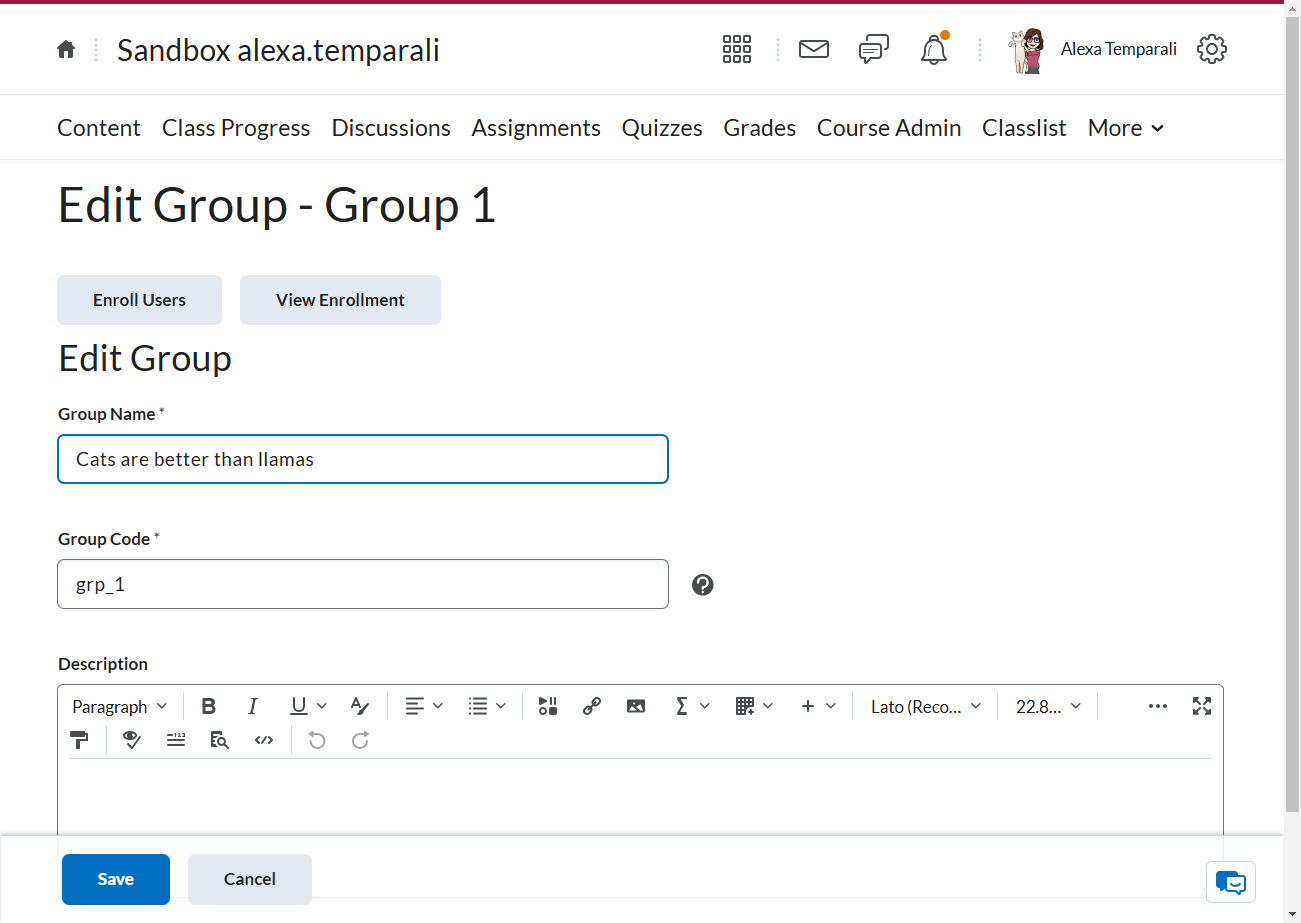Click the Group Code help icon
The height and width of the screenshot is (923, 1301).
tap(703, 585)
